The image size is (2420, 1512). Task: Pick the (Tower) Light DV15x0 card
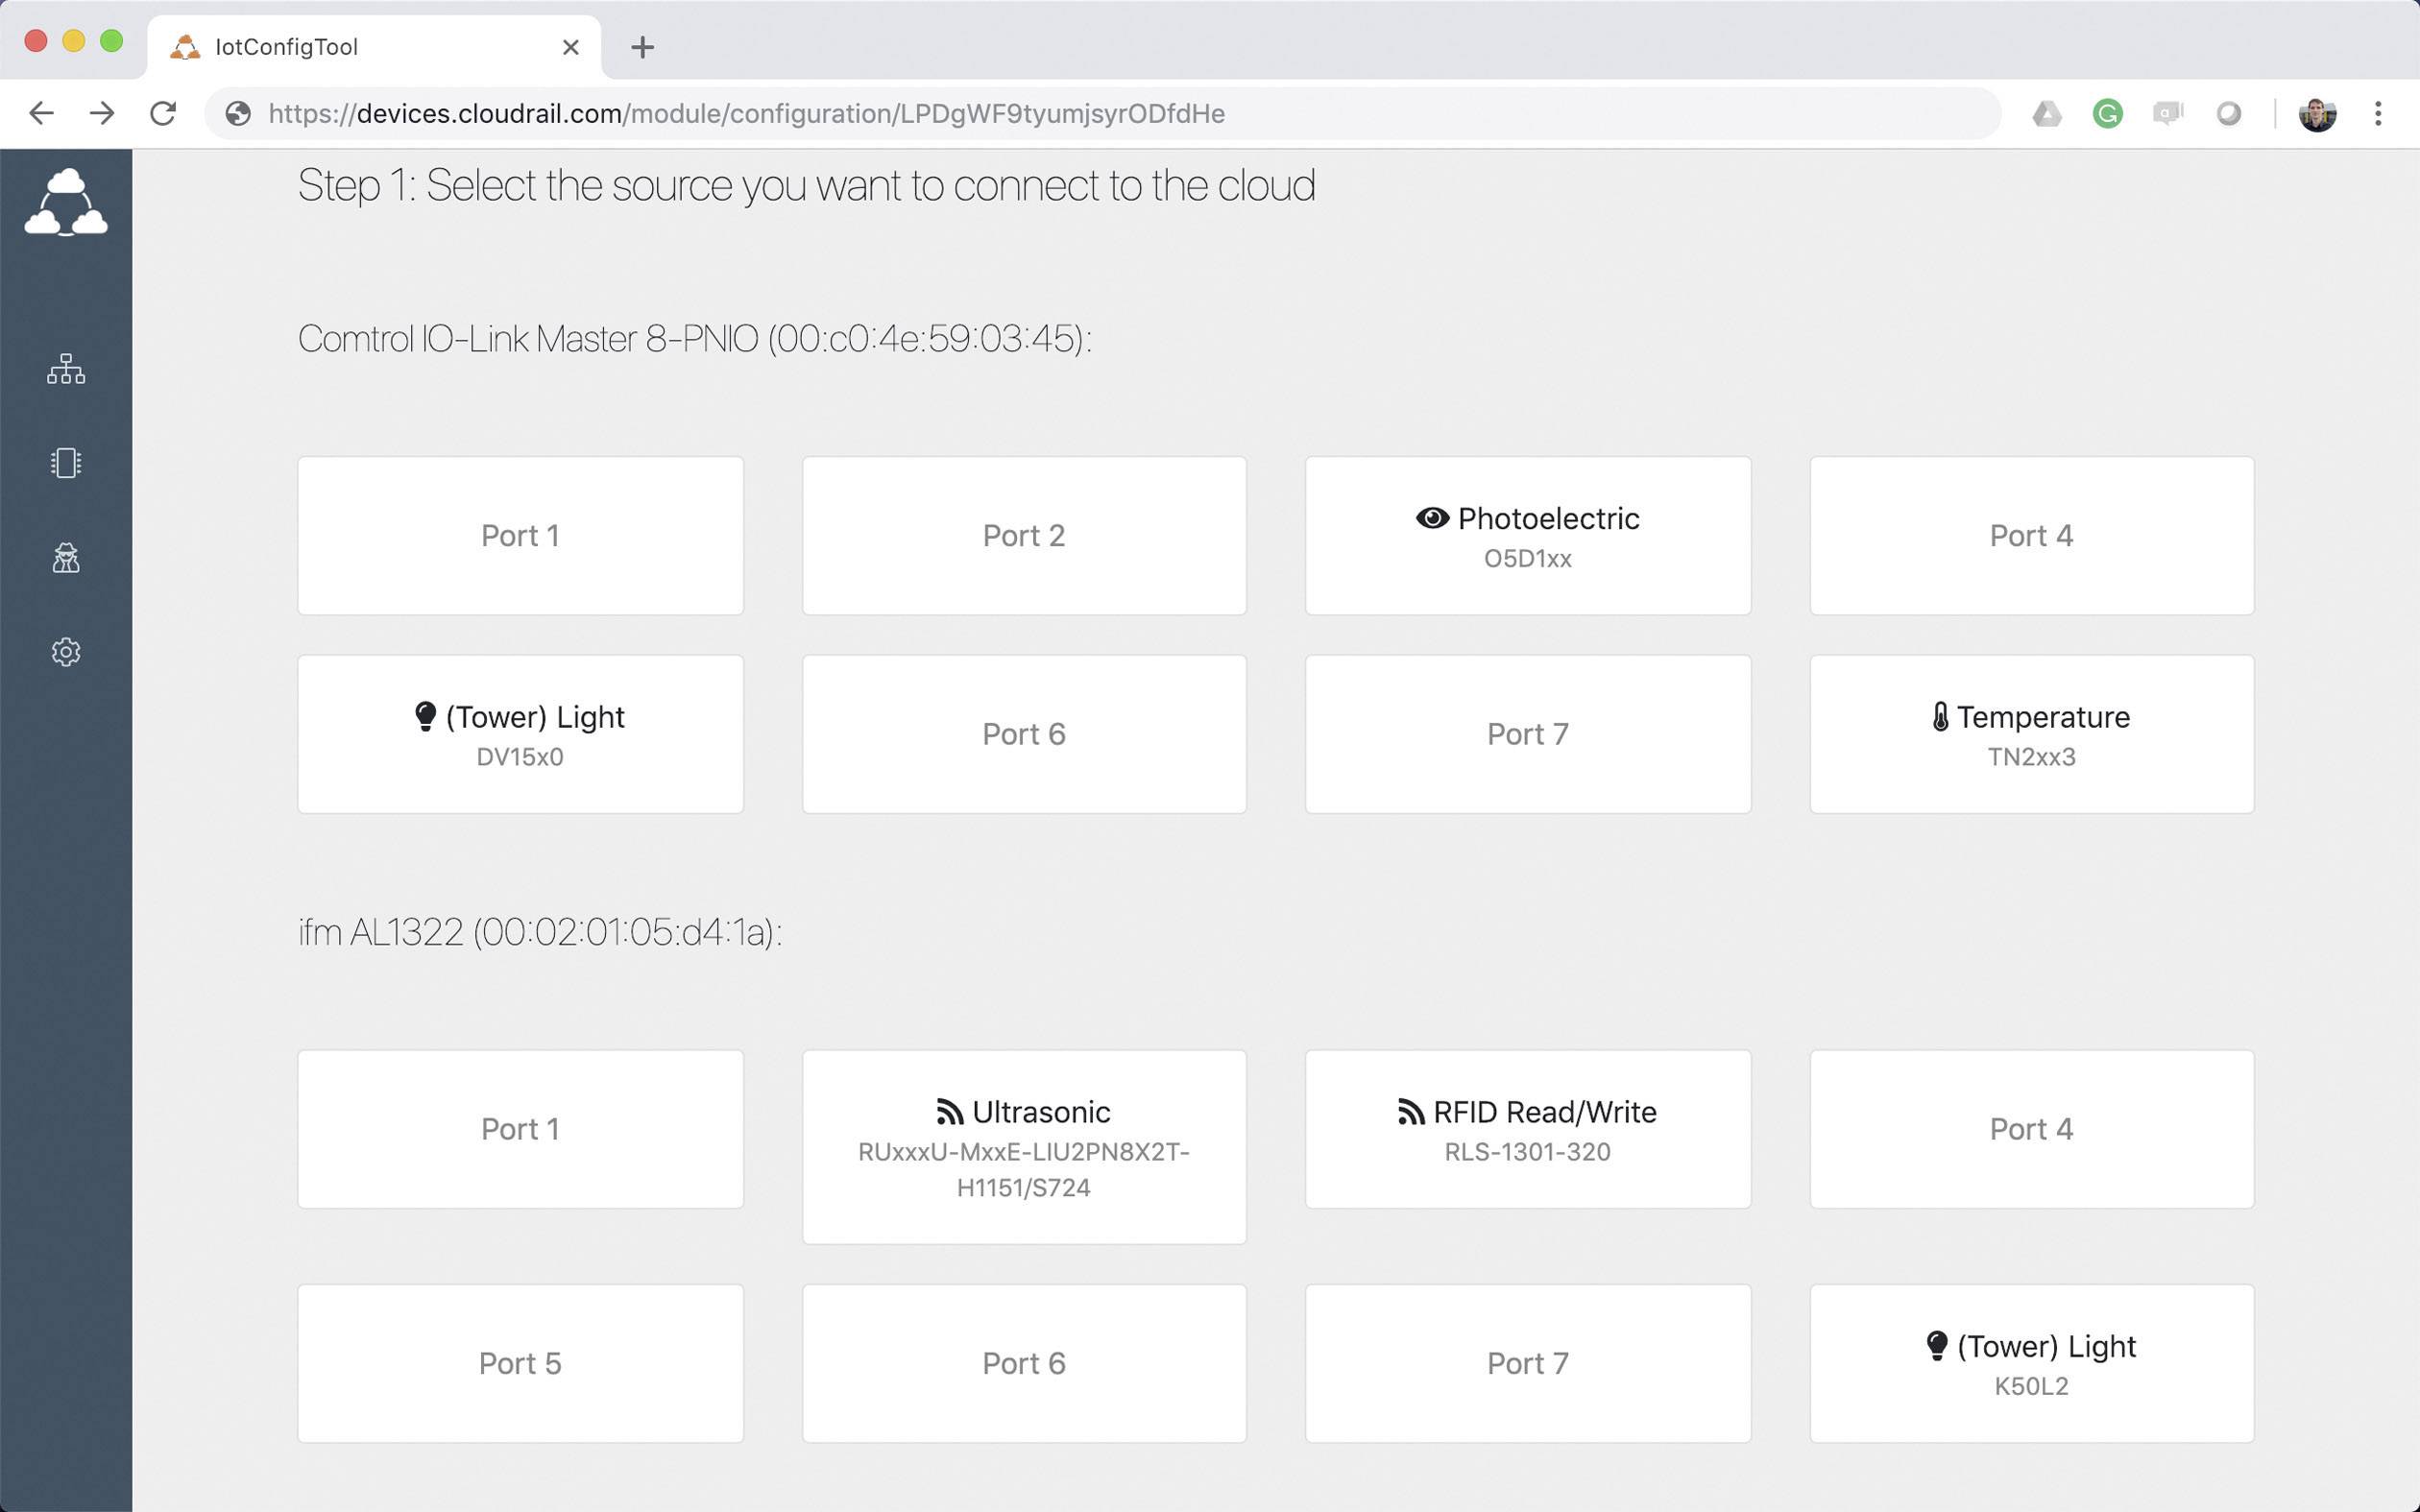[520, 734]
